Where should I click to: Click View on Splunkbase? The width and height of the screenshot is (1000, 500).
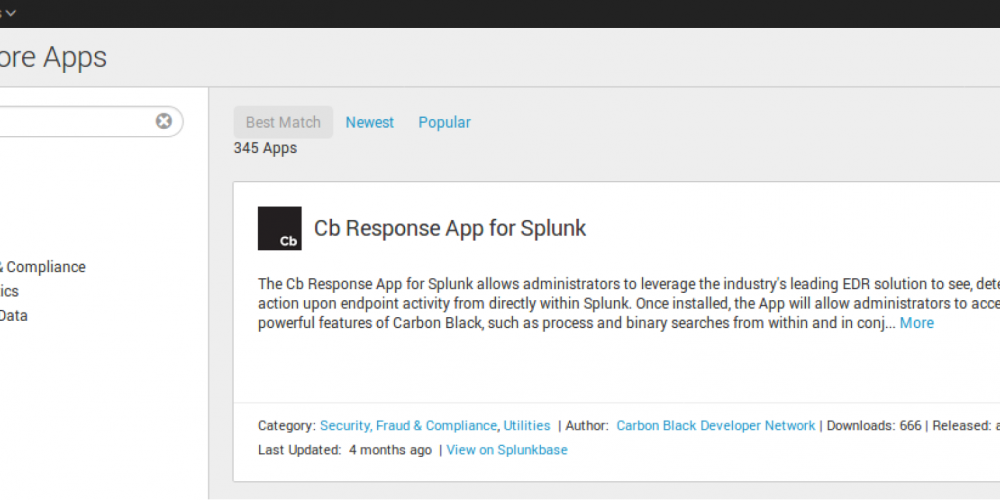tap(506, 450)
